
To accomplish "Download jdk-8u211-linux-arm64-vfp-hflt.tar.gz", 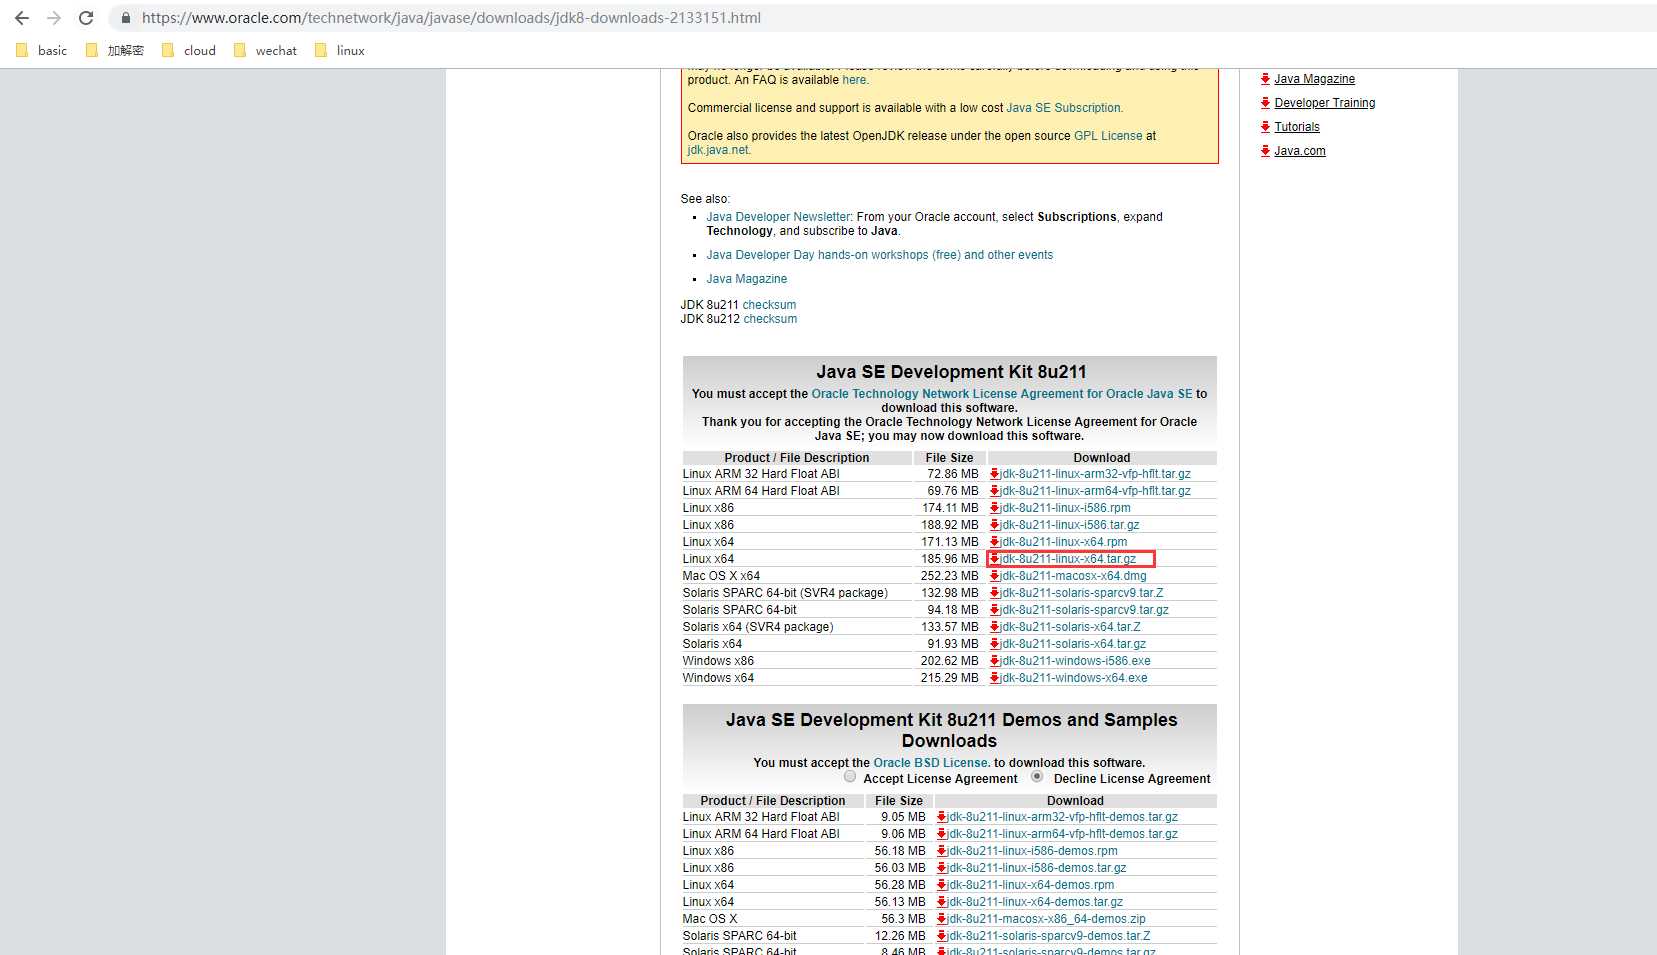I will pos(1096,491).
